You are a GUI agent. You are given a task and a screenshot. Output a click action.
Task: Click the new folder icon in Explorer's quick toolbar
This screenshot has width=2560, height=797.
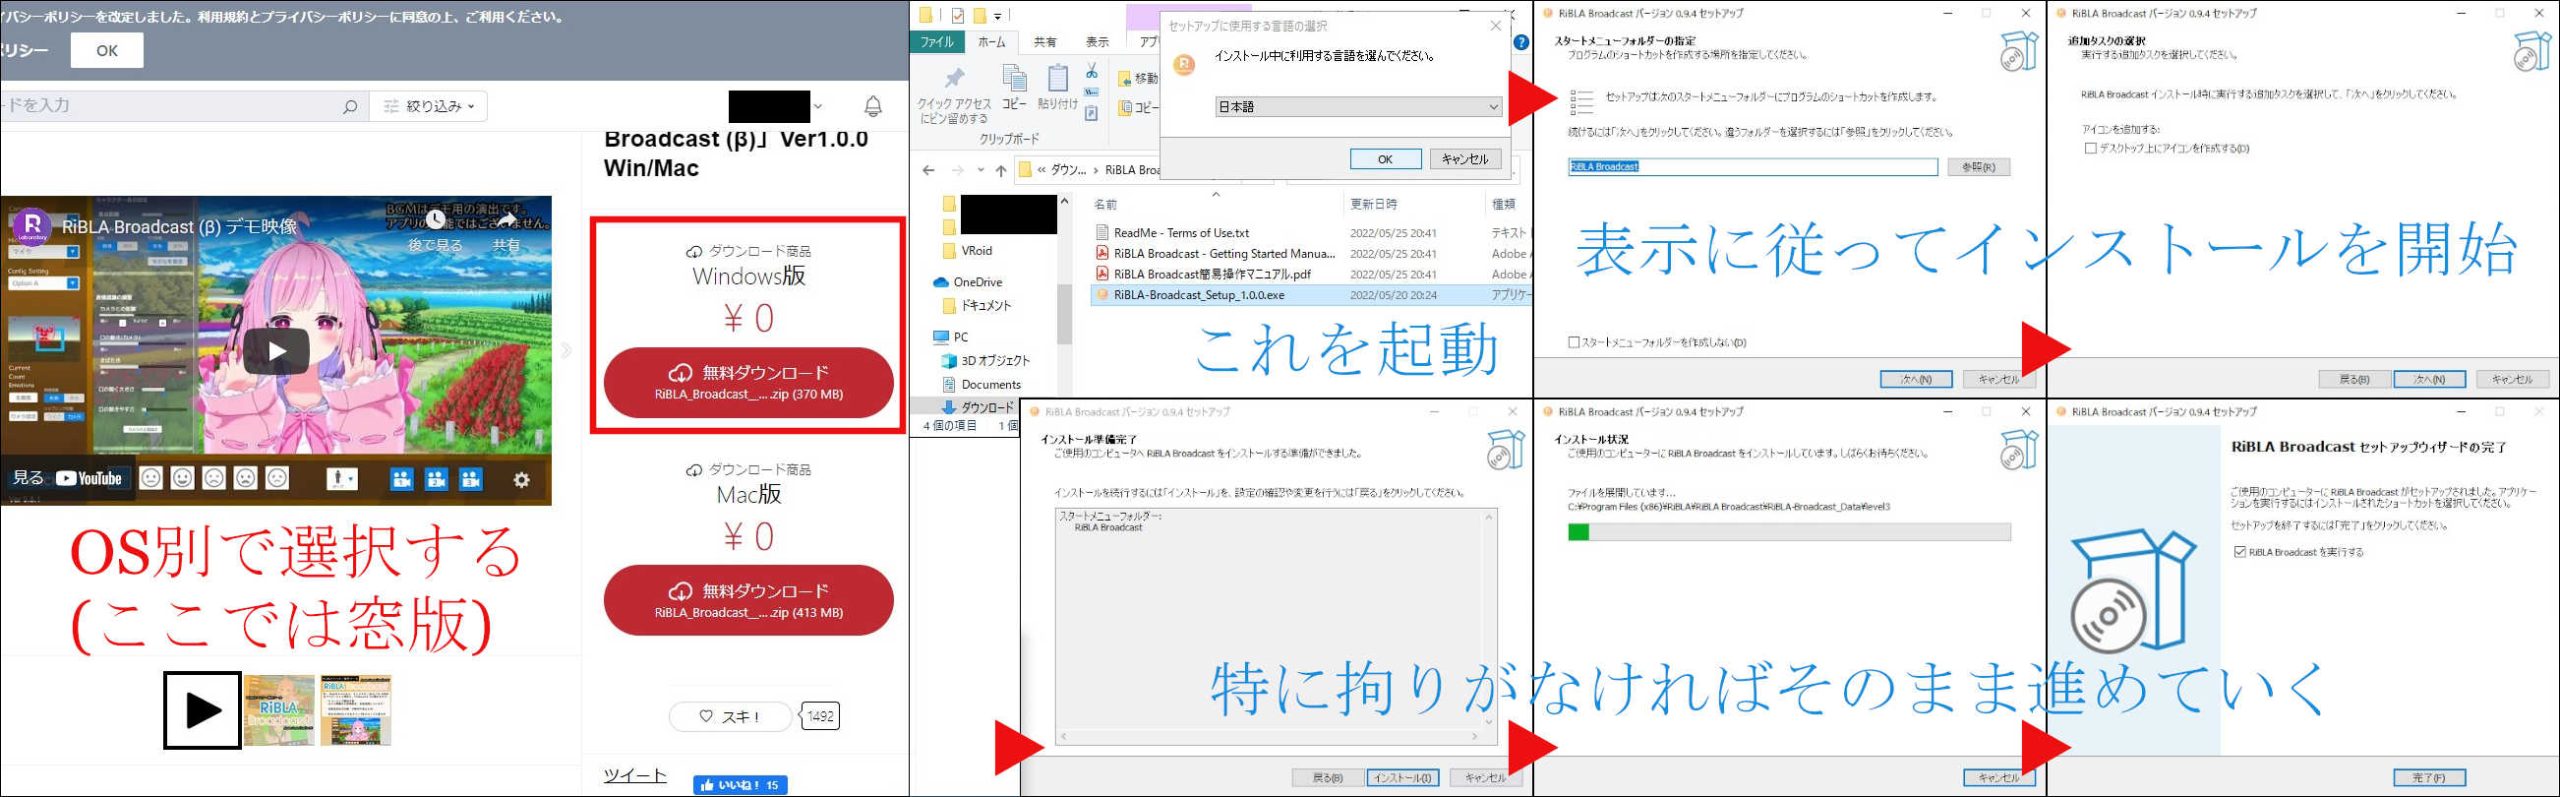[979, 15]
